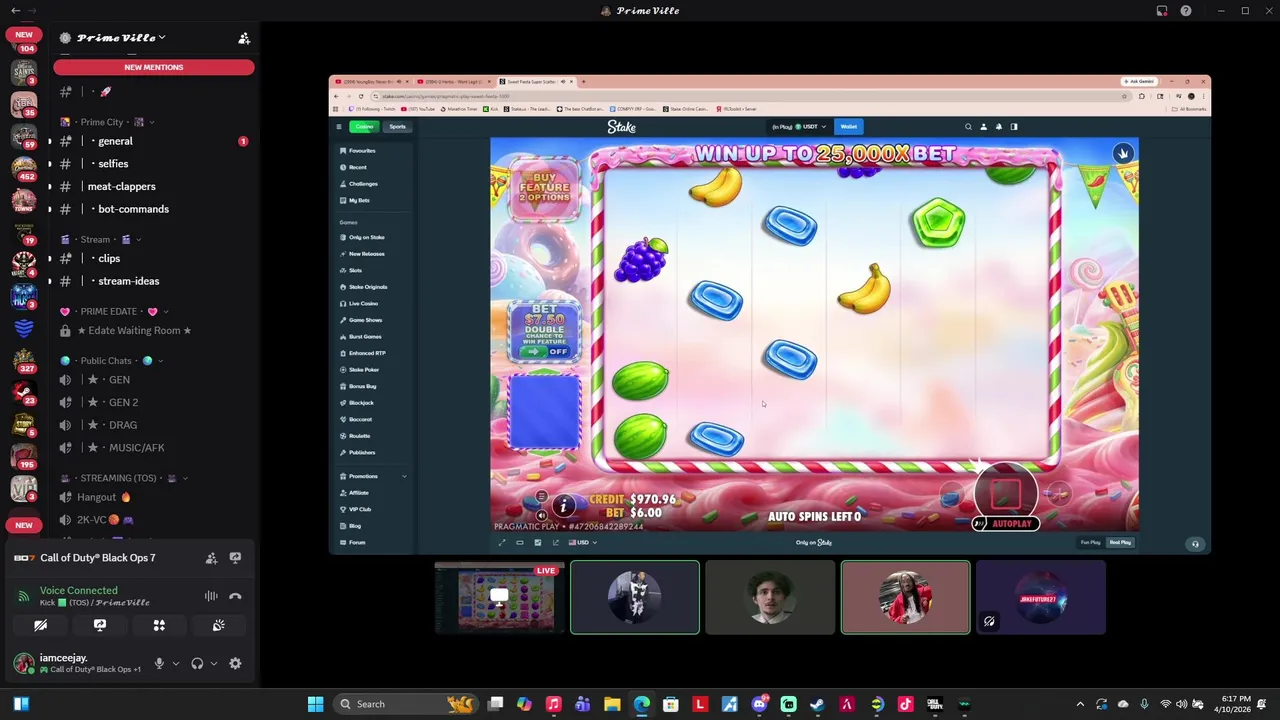Toggle headphone deafen
Viewport: 1280px width, 720px height.
pos(197,663)
